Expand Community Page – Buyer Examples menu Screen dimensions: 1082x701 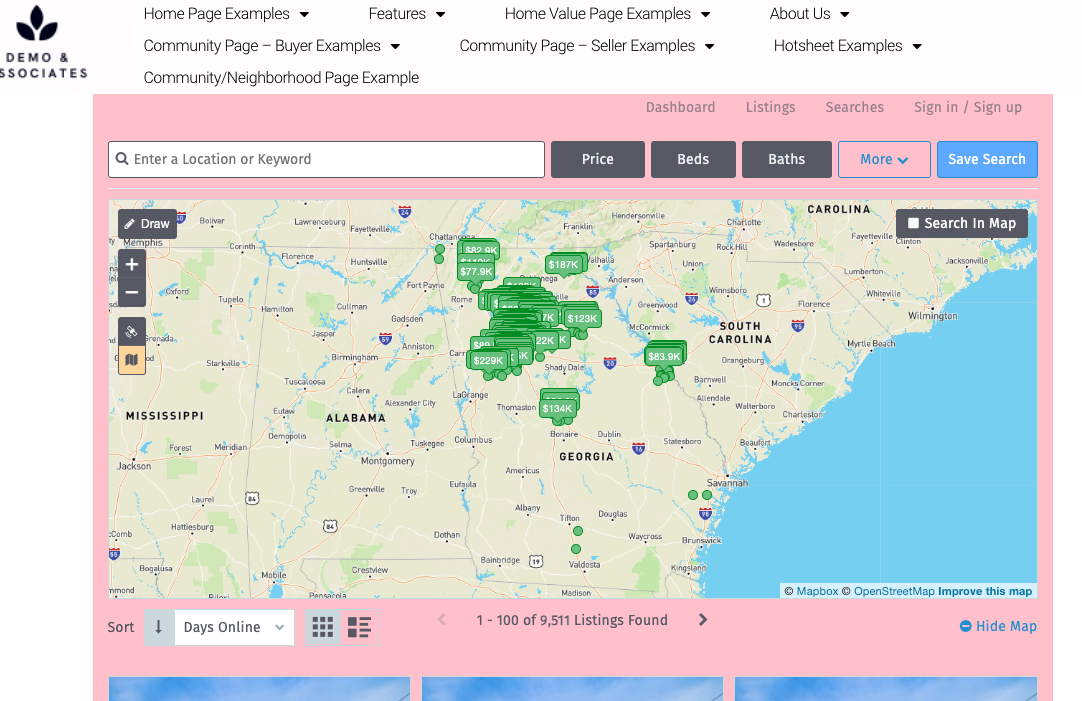(272, 46)
